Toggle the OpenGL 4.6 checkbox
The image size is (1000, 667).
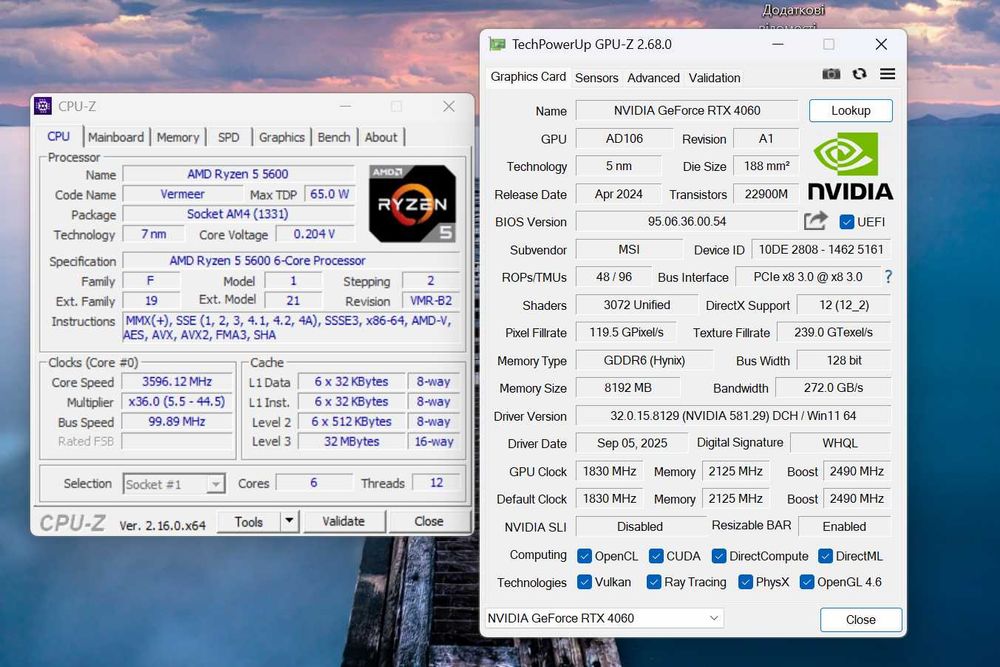pyautogui.click(x=807, y=582)
